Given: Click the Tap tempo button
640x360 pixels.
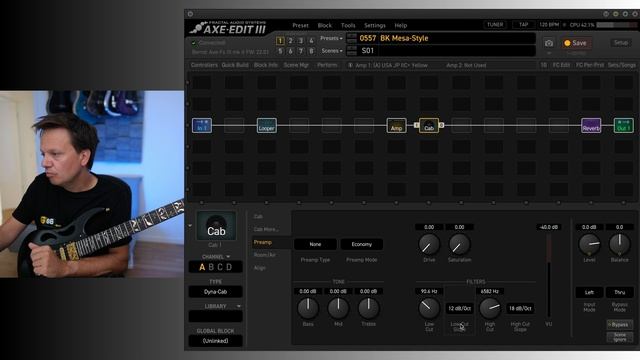Looking at the screenshot, I should [524, 25].
